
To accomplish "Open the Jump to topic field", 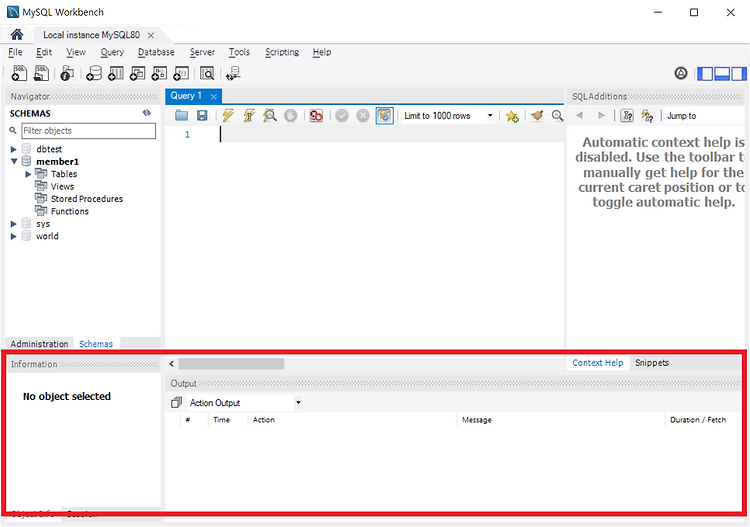I will (x=704, y=116).
